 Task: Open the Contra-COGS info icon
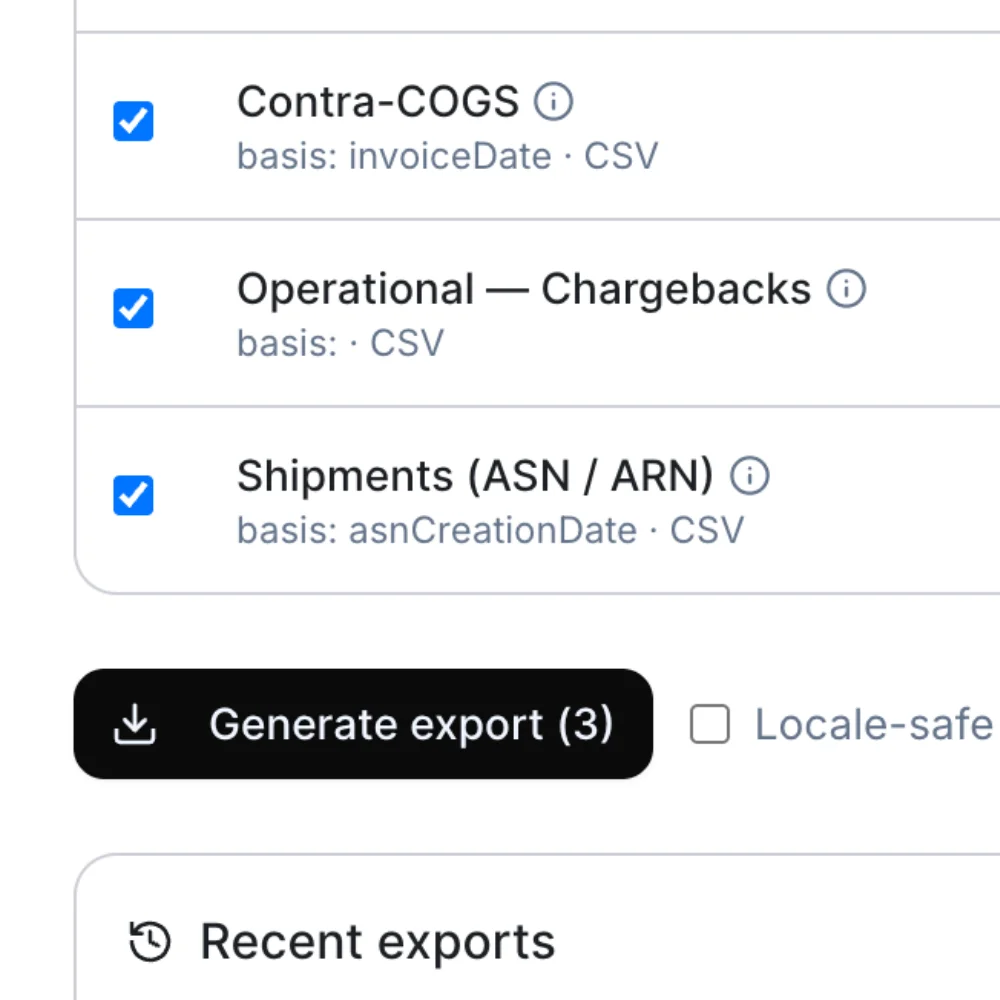553,101
